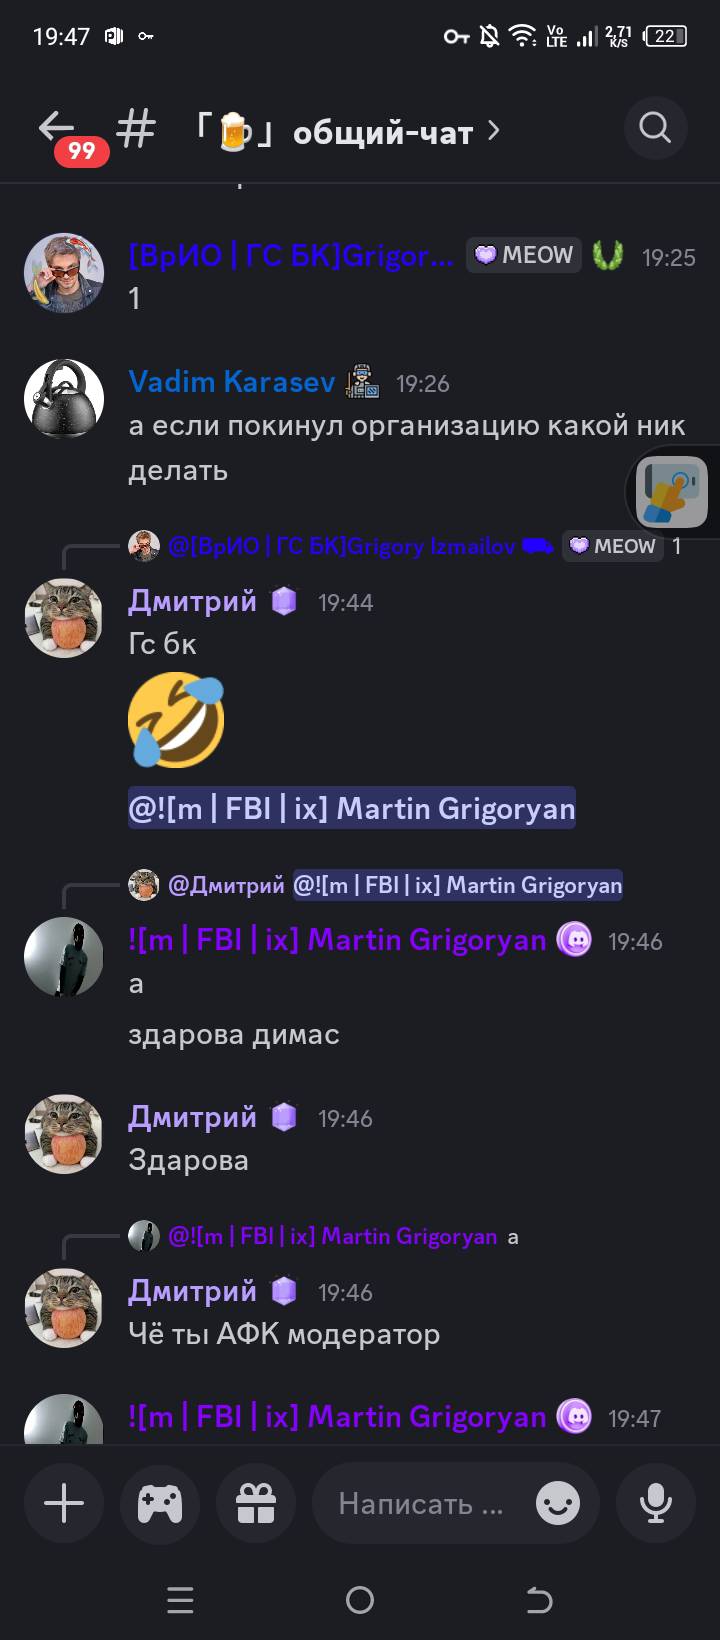The image size is (720, 1640).
Task: Tap the floating screen assistant icon
Action: 672,491
